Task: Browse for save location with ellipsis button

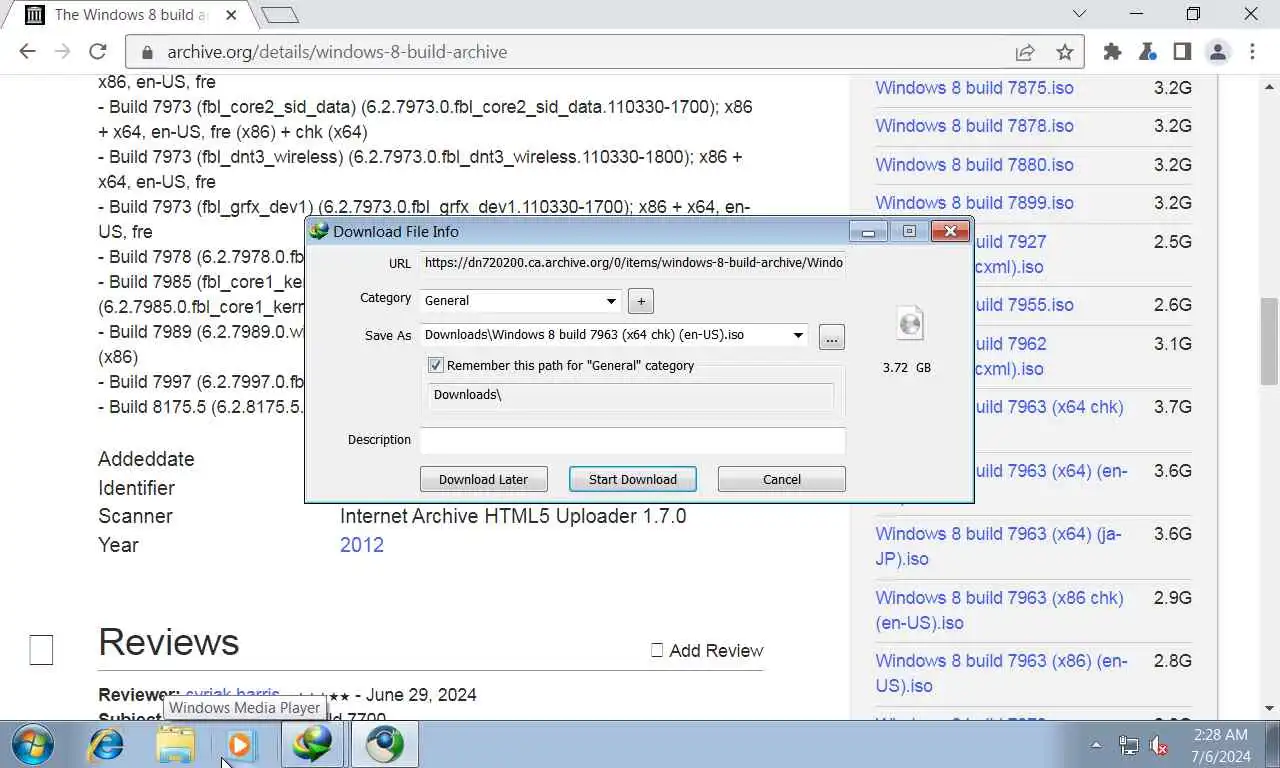Action: tap(831, 337)
